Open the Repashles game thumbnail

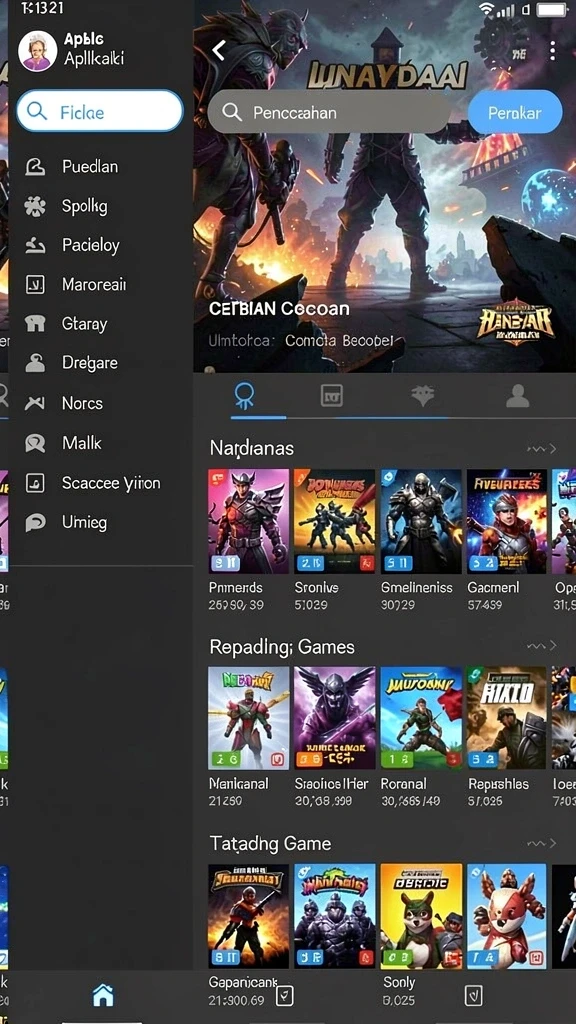coord(507,718)
